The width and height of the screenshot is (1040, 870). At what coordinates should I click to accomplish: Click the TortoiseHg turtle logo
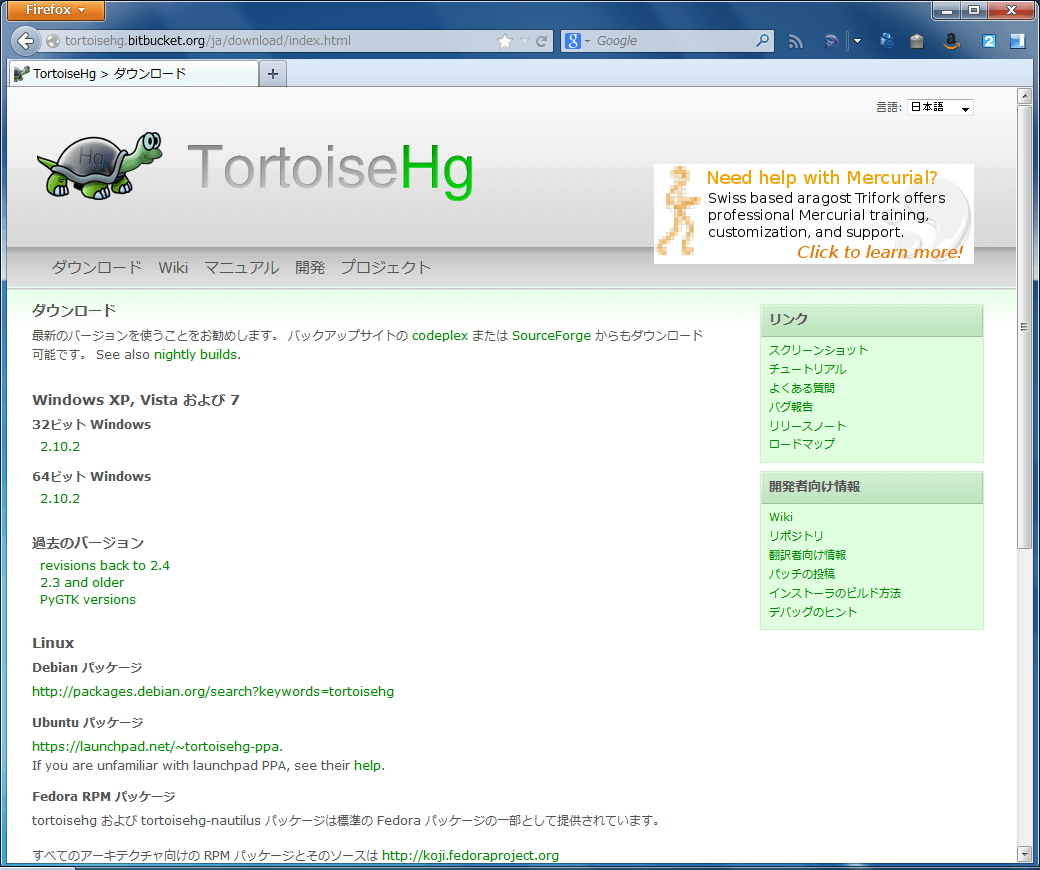coord(98,162)
